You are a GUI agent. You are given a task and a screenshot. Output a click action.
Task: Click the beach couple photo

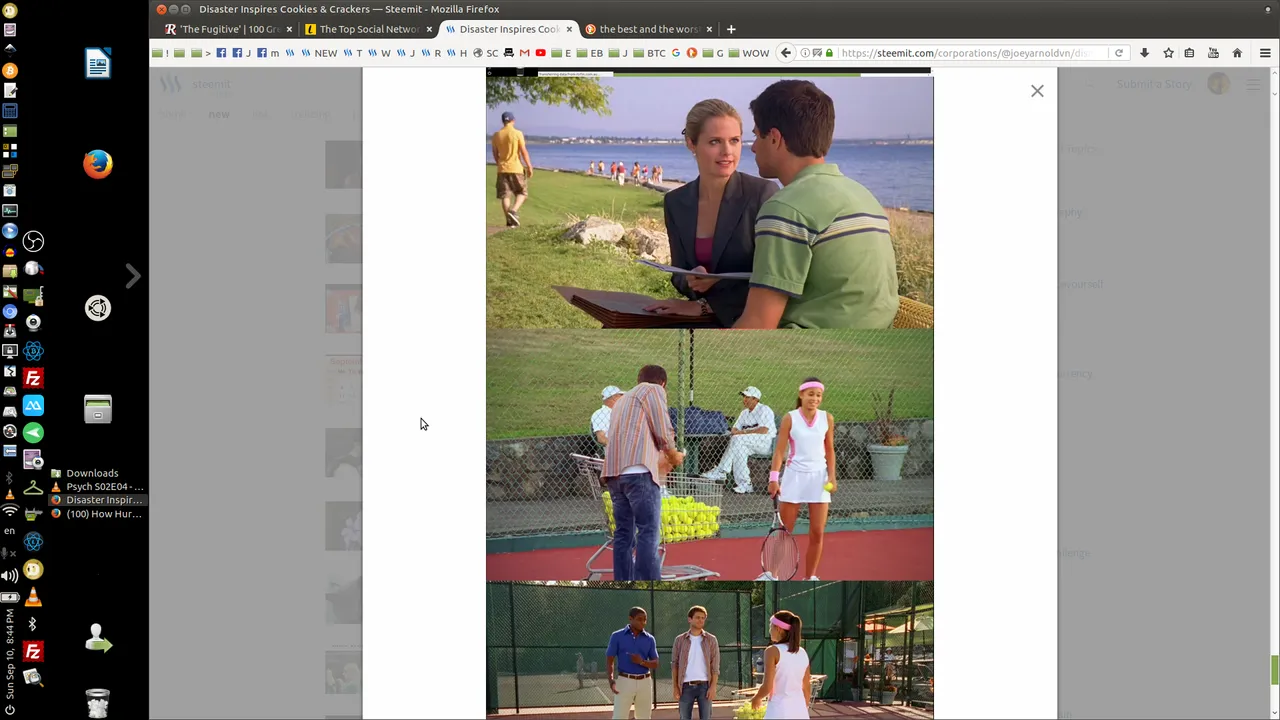[709, 203]
